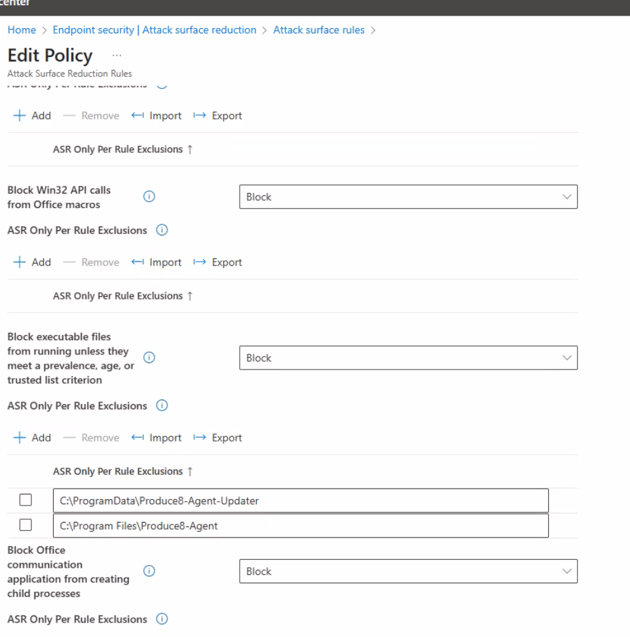
Task: Open Block Office communication application dropdown
Action: (408, 571)
